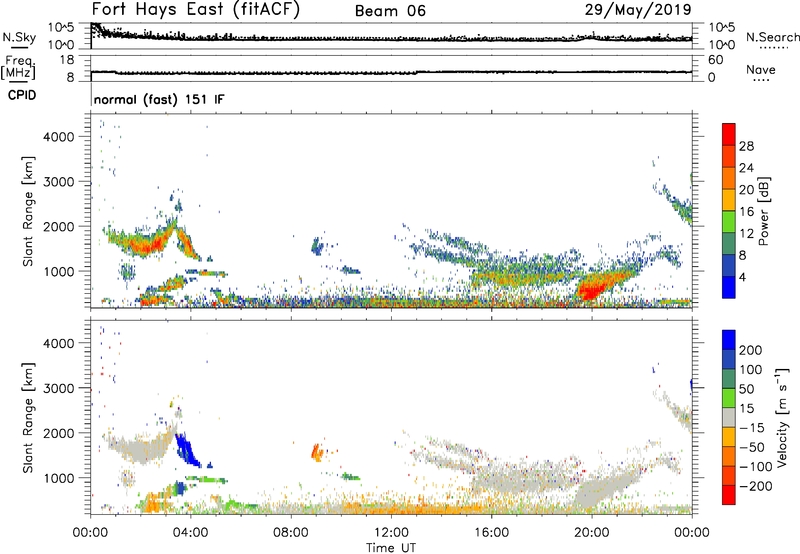Click the red top segment of Power colorbar

729,134
